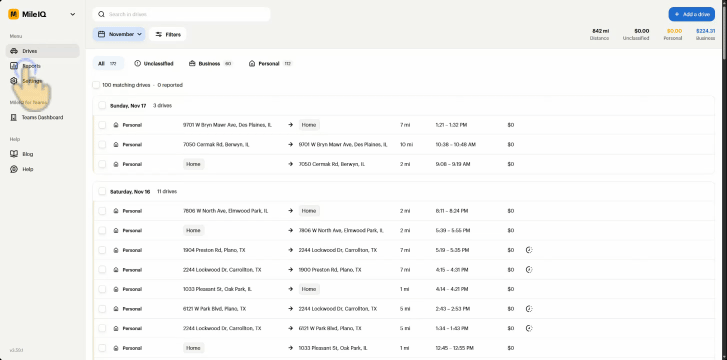Click arrow icon on 10:38 AM drive row
This screenshot has width=727, height=360.
point(290,145)
